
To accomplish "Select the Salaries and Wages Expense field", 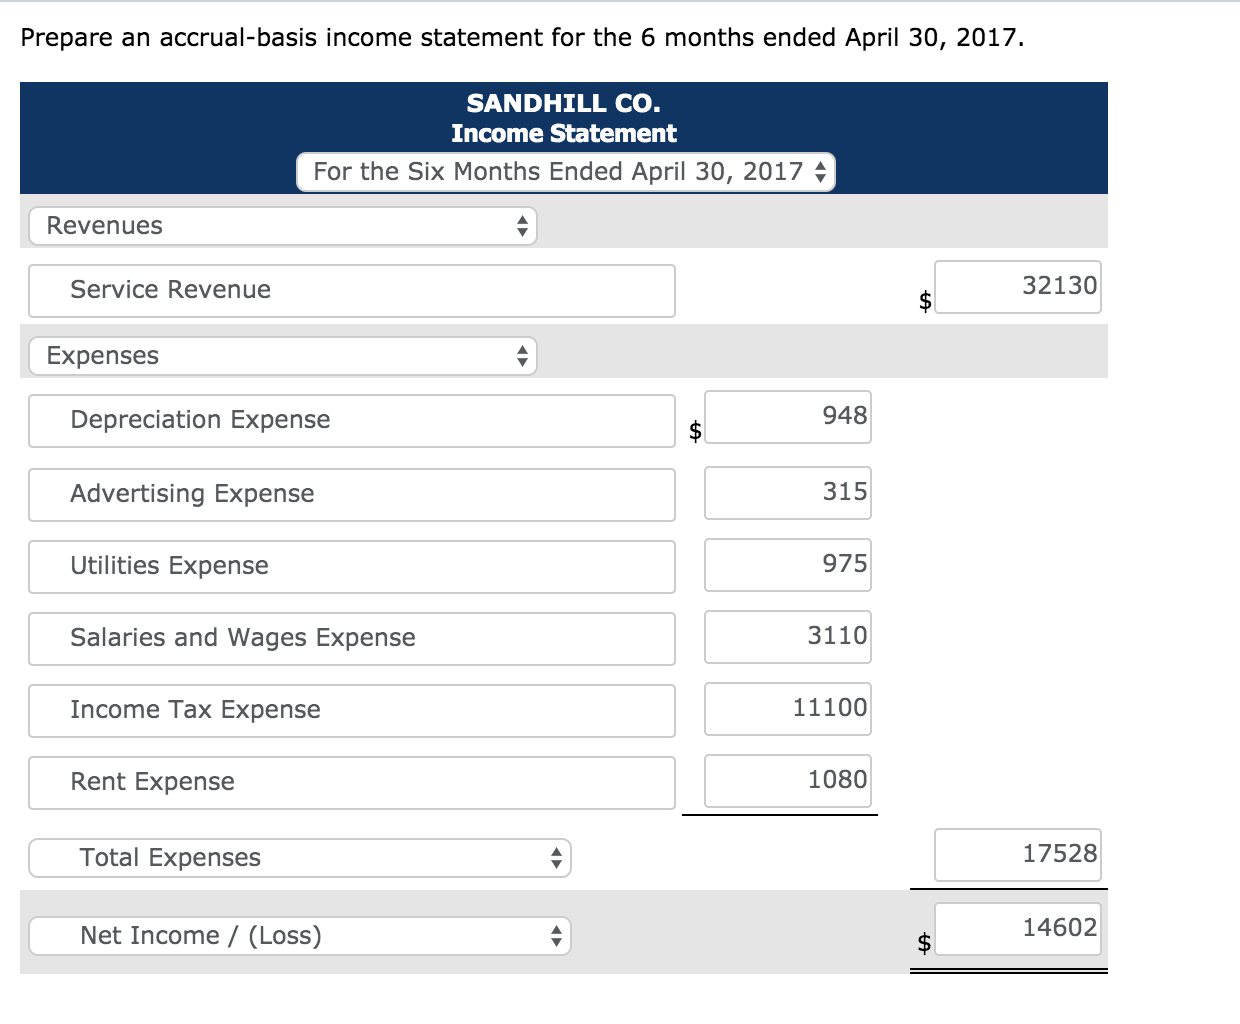I will point(351,638).
